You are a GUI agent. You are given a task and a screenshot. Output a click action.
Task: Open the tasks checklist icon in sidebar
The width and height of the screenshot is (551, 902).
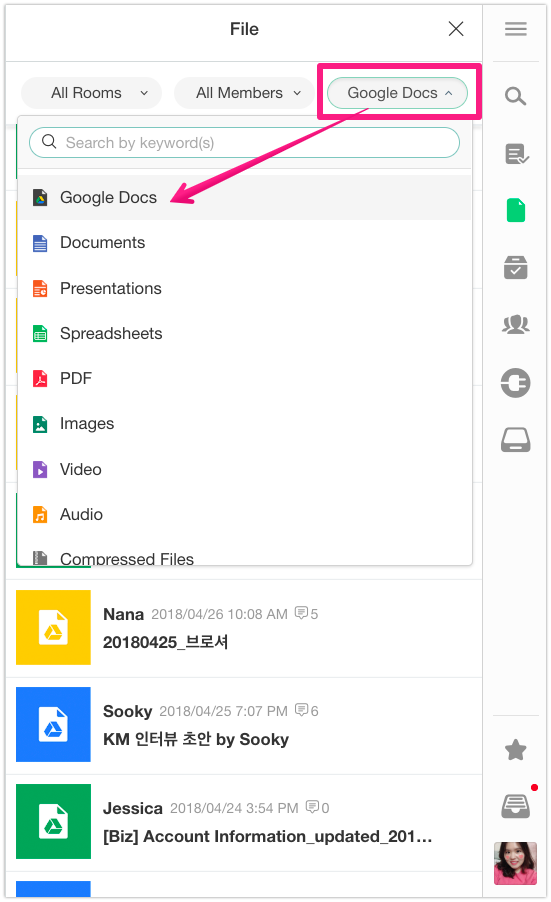click(x=516, y=154)
